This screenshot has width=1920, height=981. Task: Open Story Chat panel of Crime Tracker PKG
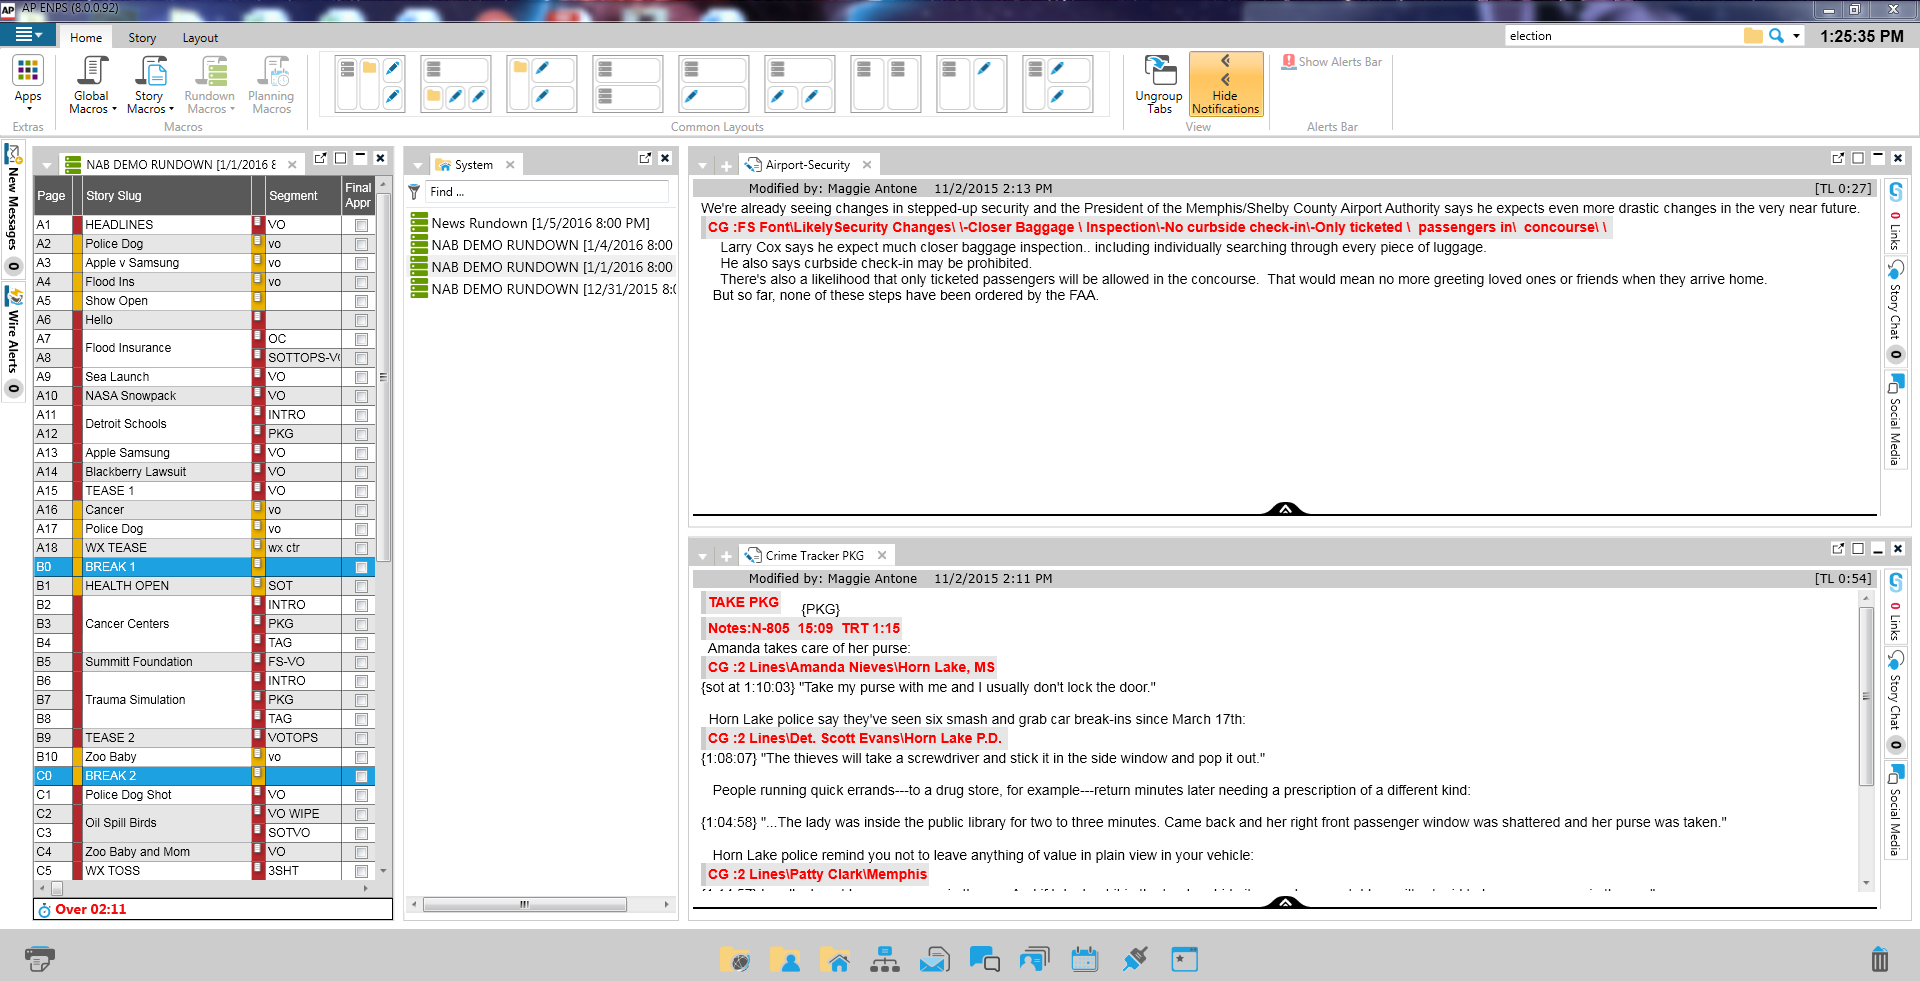pos(1895,701)
